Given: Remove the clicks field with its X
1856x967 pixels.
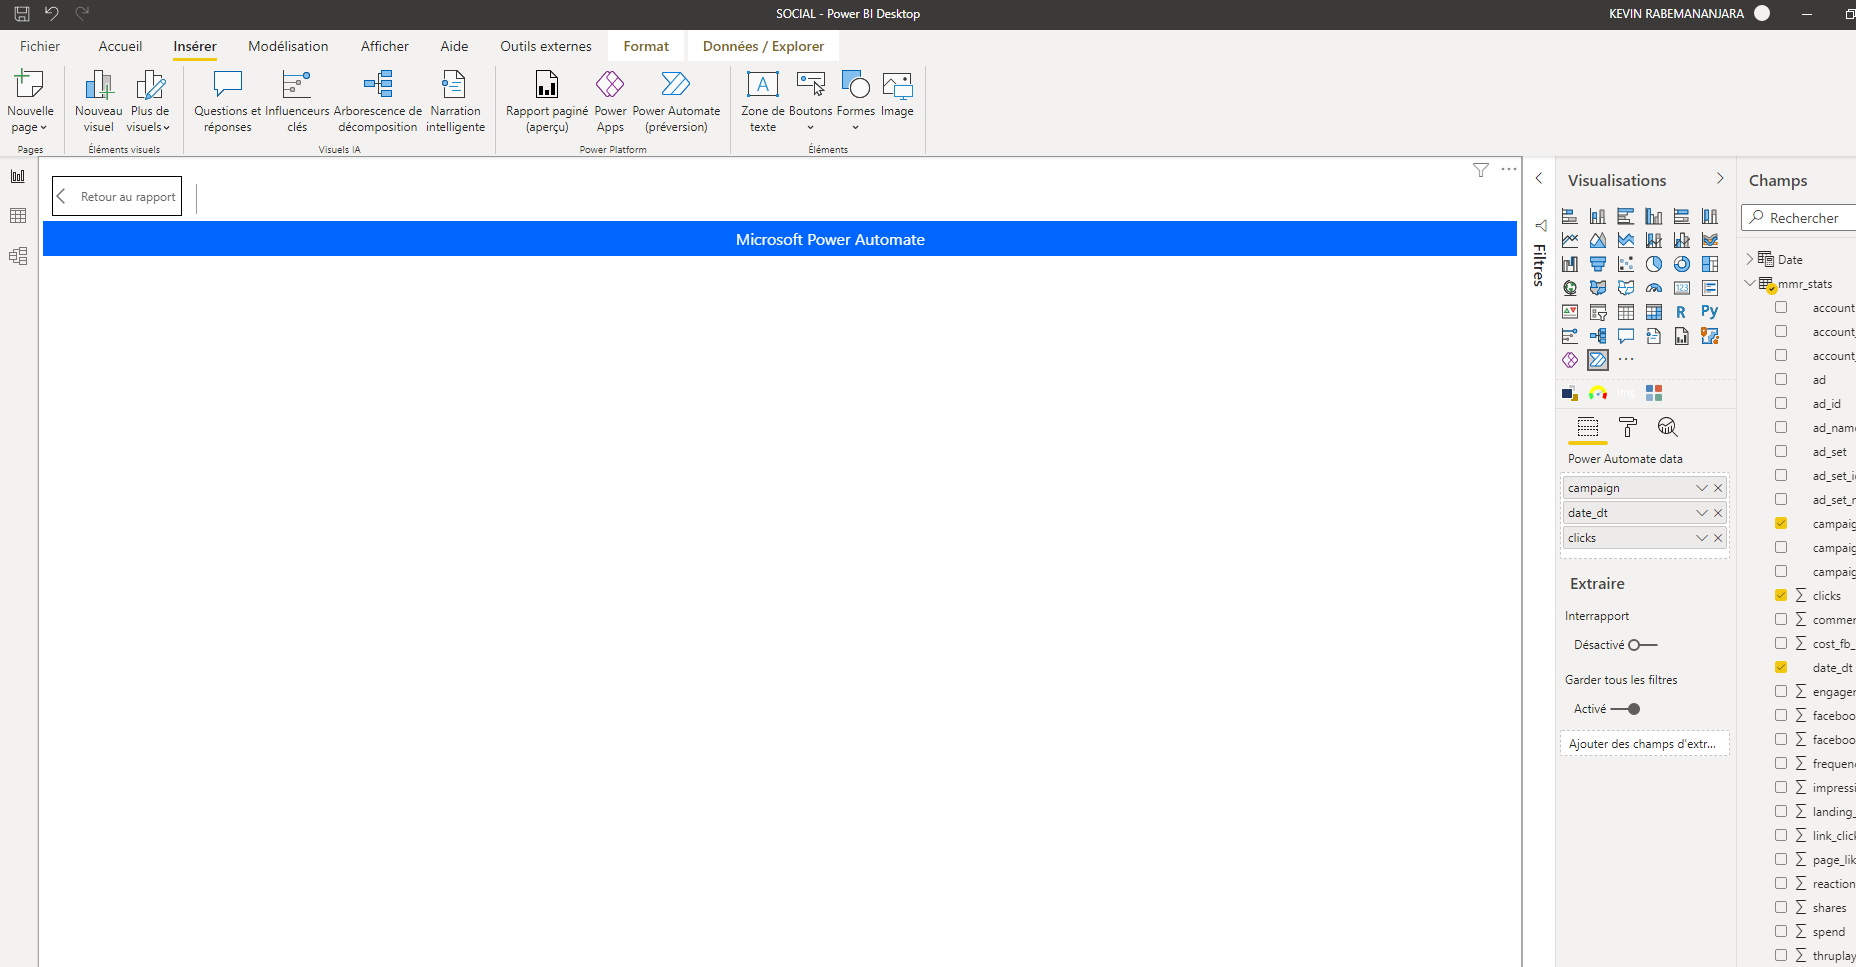Looking at the screenshot, I should (x=1718, y=538).
